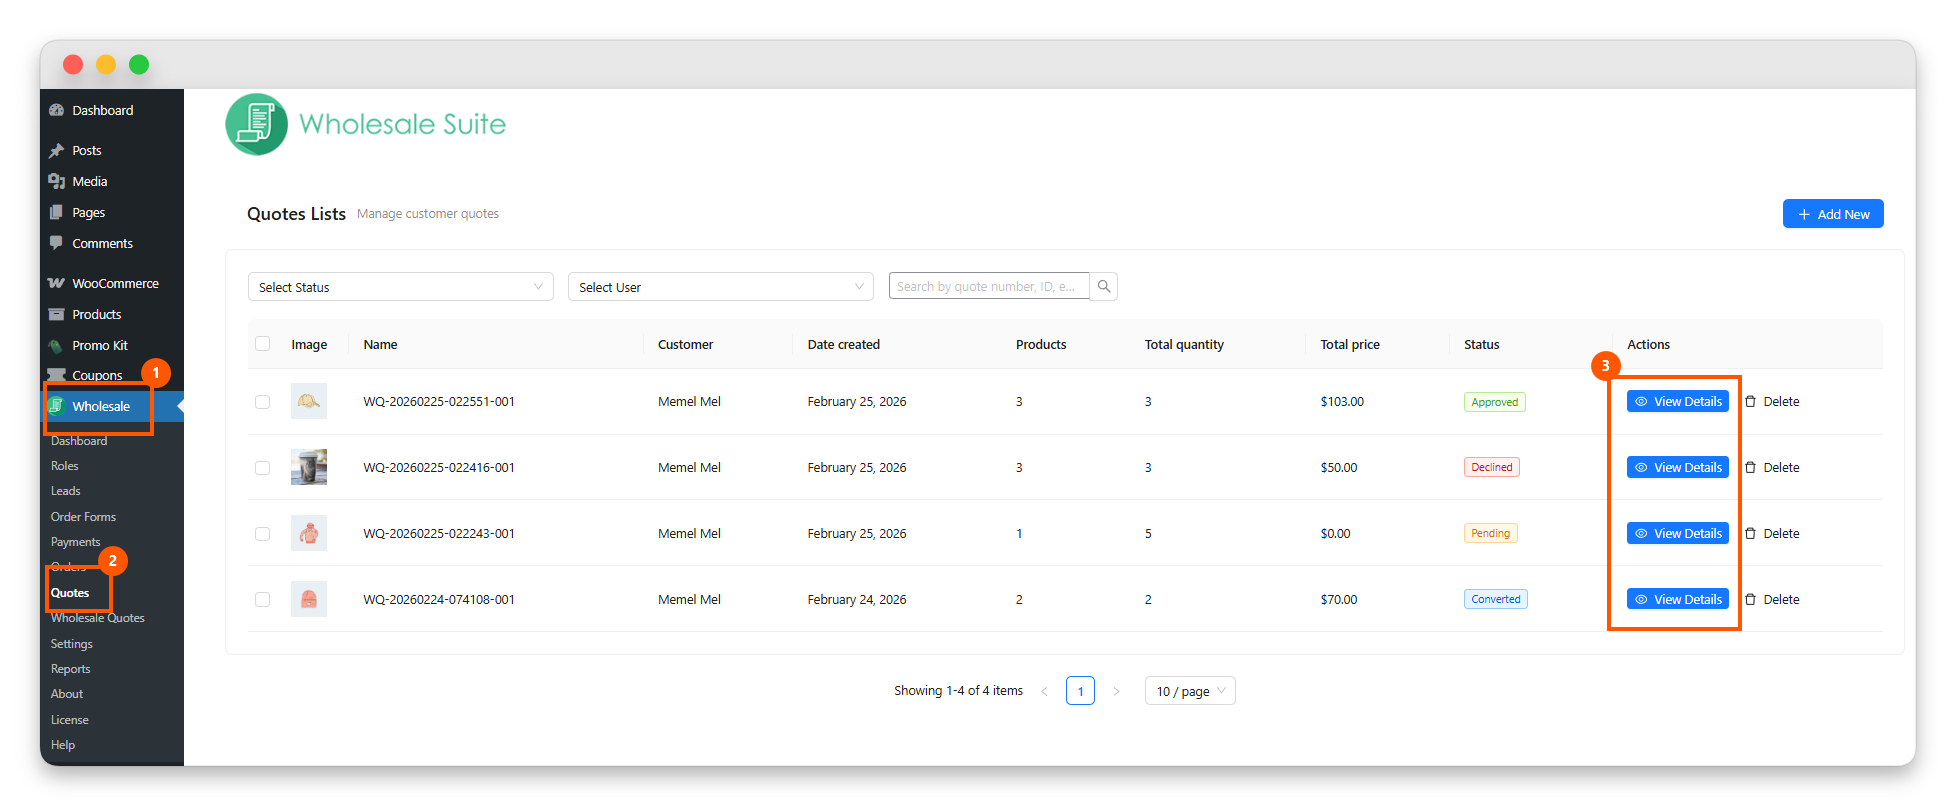Expand the Select User dropdown
Image resolution: width=1956 pixels, height=806 pixels.
tap(720, 287)
